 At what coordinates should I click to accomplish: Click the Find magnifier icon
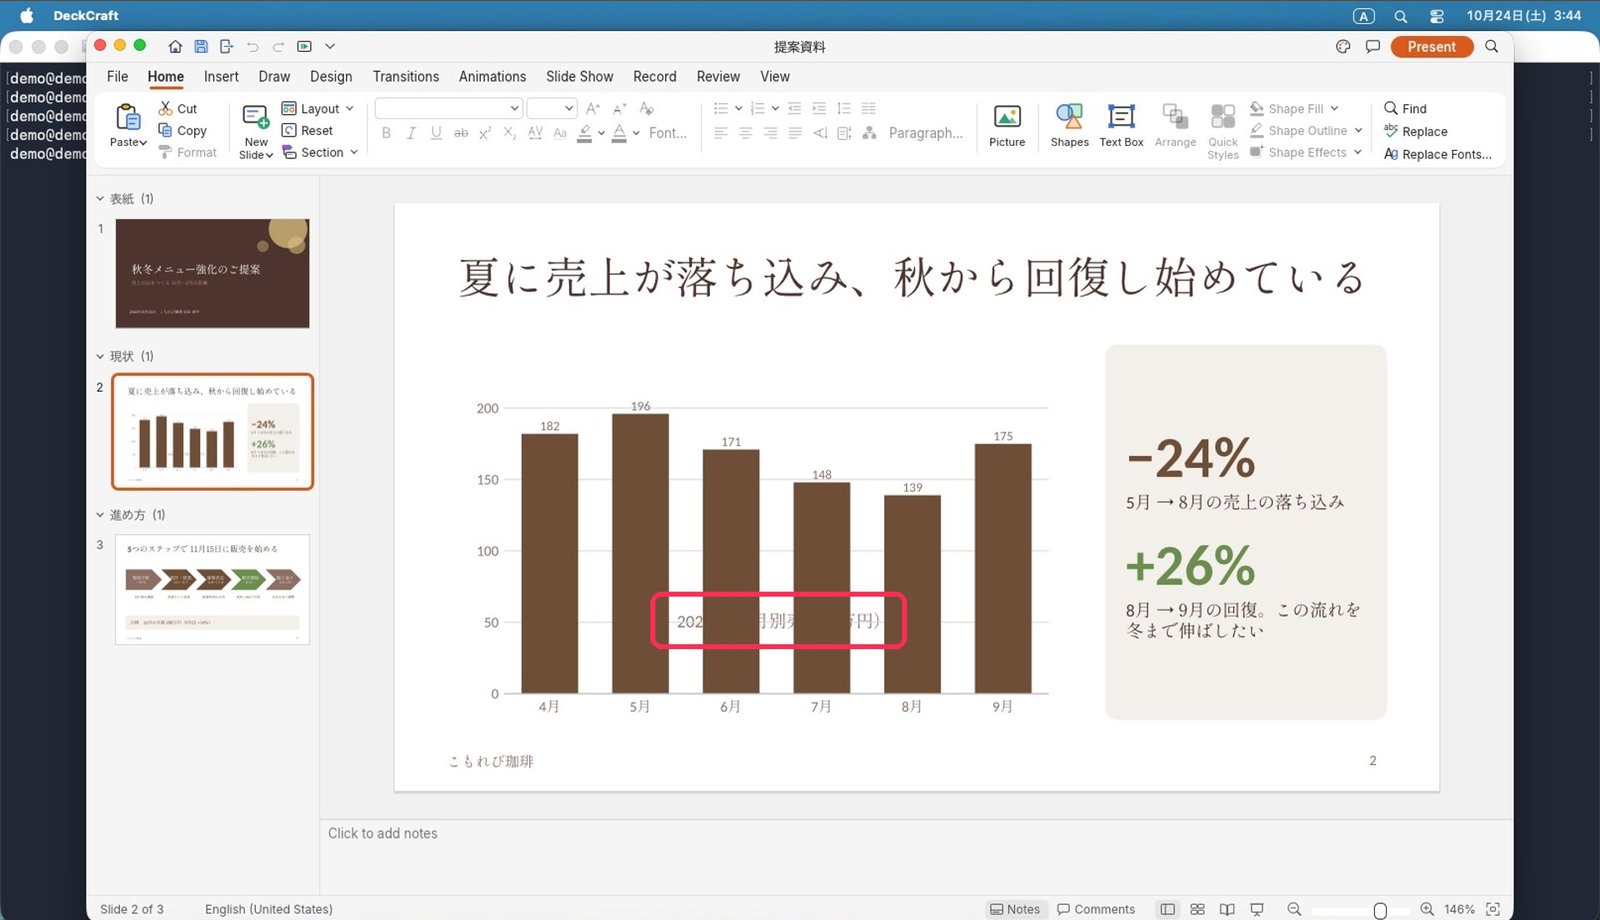(1390, 108)
